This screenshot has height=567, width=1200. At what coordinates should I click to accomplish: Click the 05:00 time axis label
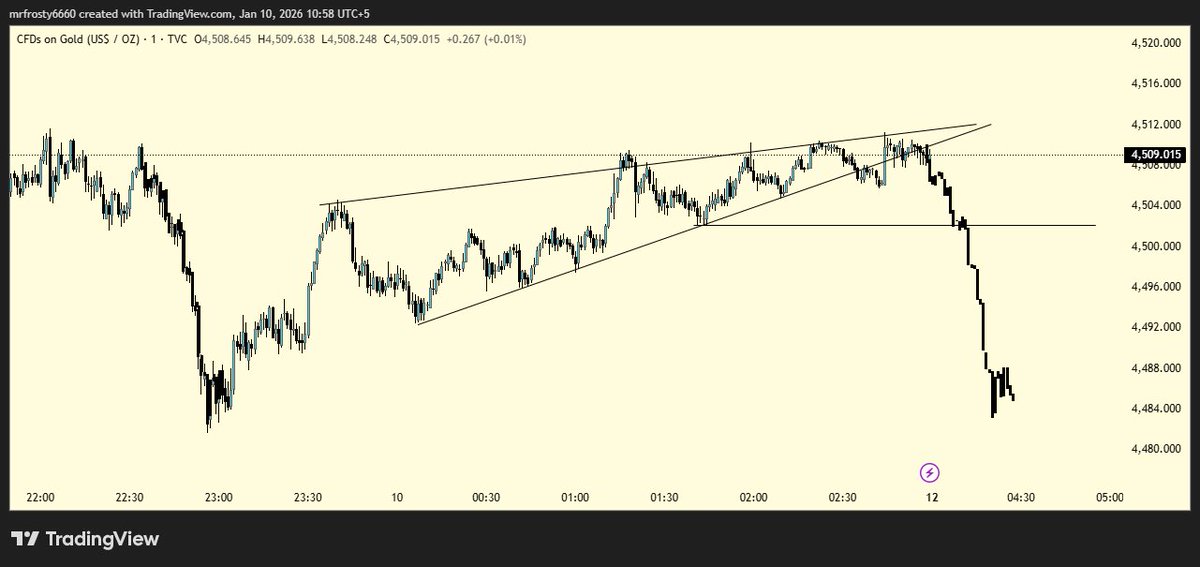1109,498
